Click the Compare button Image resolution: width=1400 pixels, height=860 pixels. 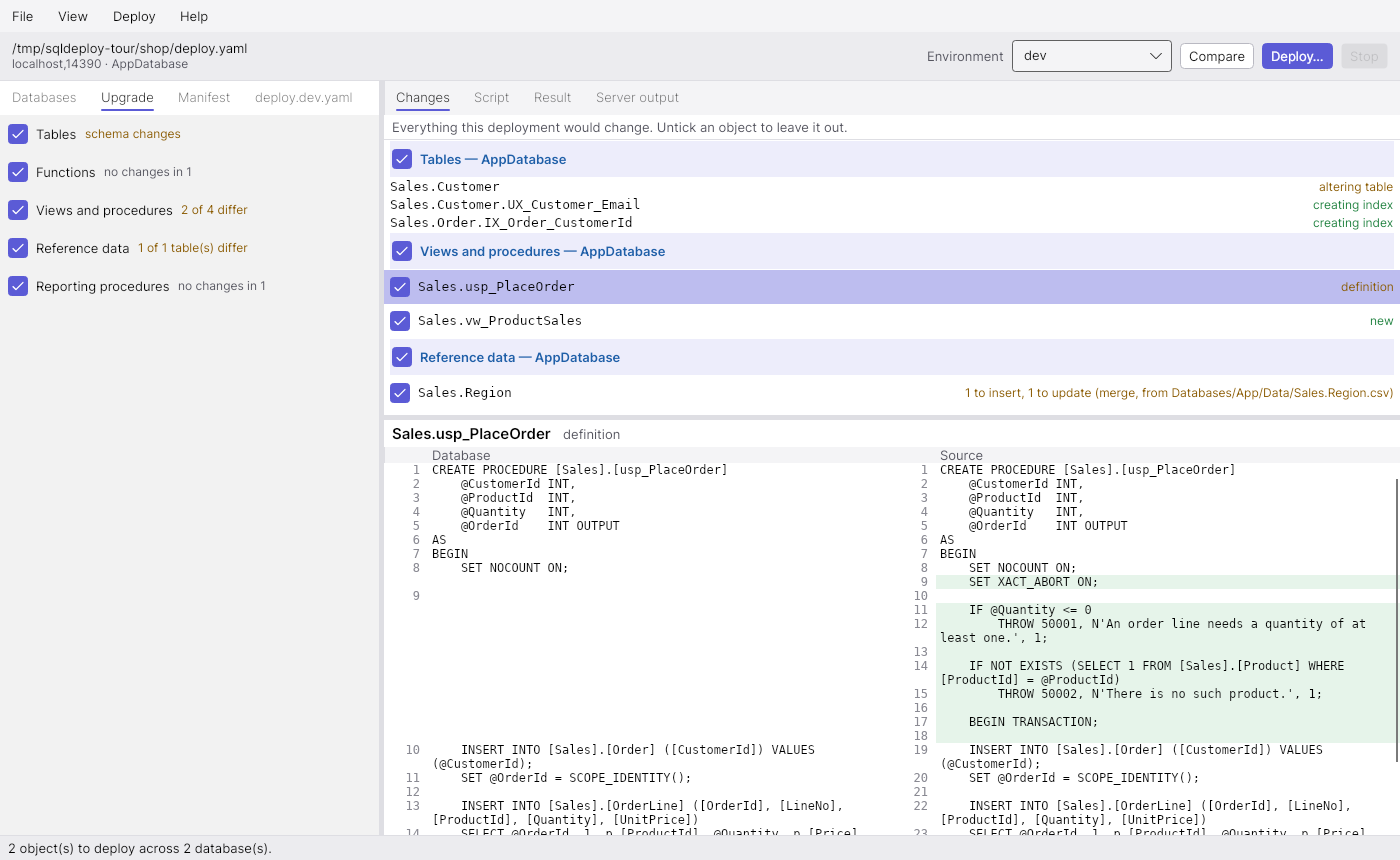(x=1217, y=56)
